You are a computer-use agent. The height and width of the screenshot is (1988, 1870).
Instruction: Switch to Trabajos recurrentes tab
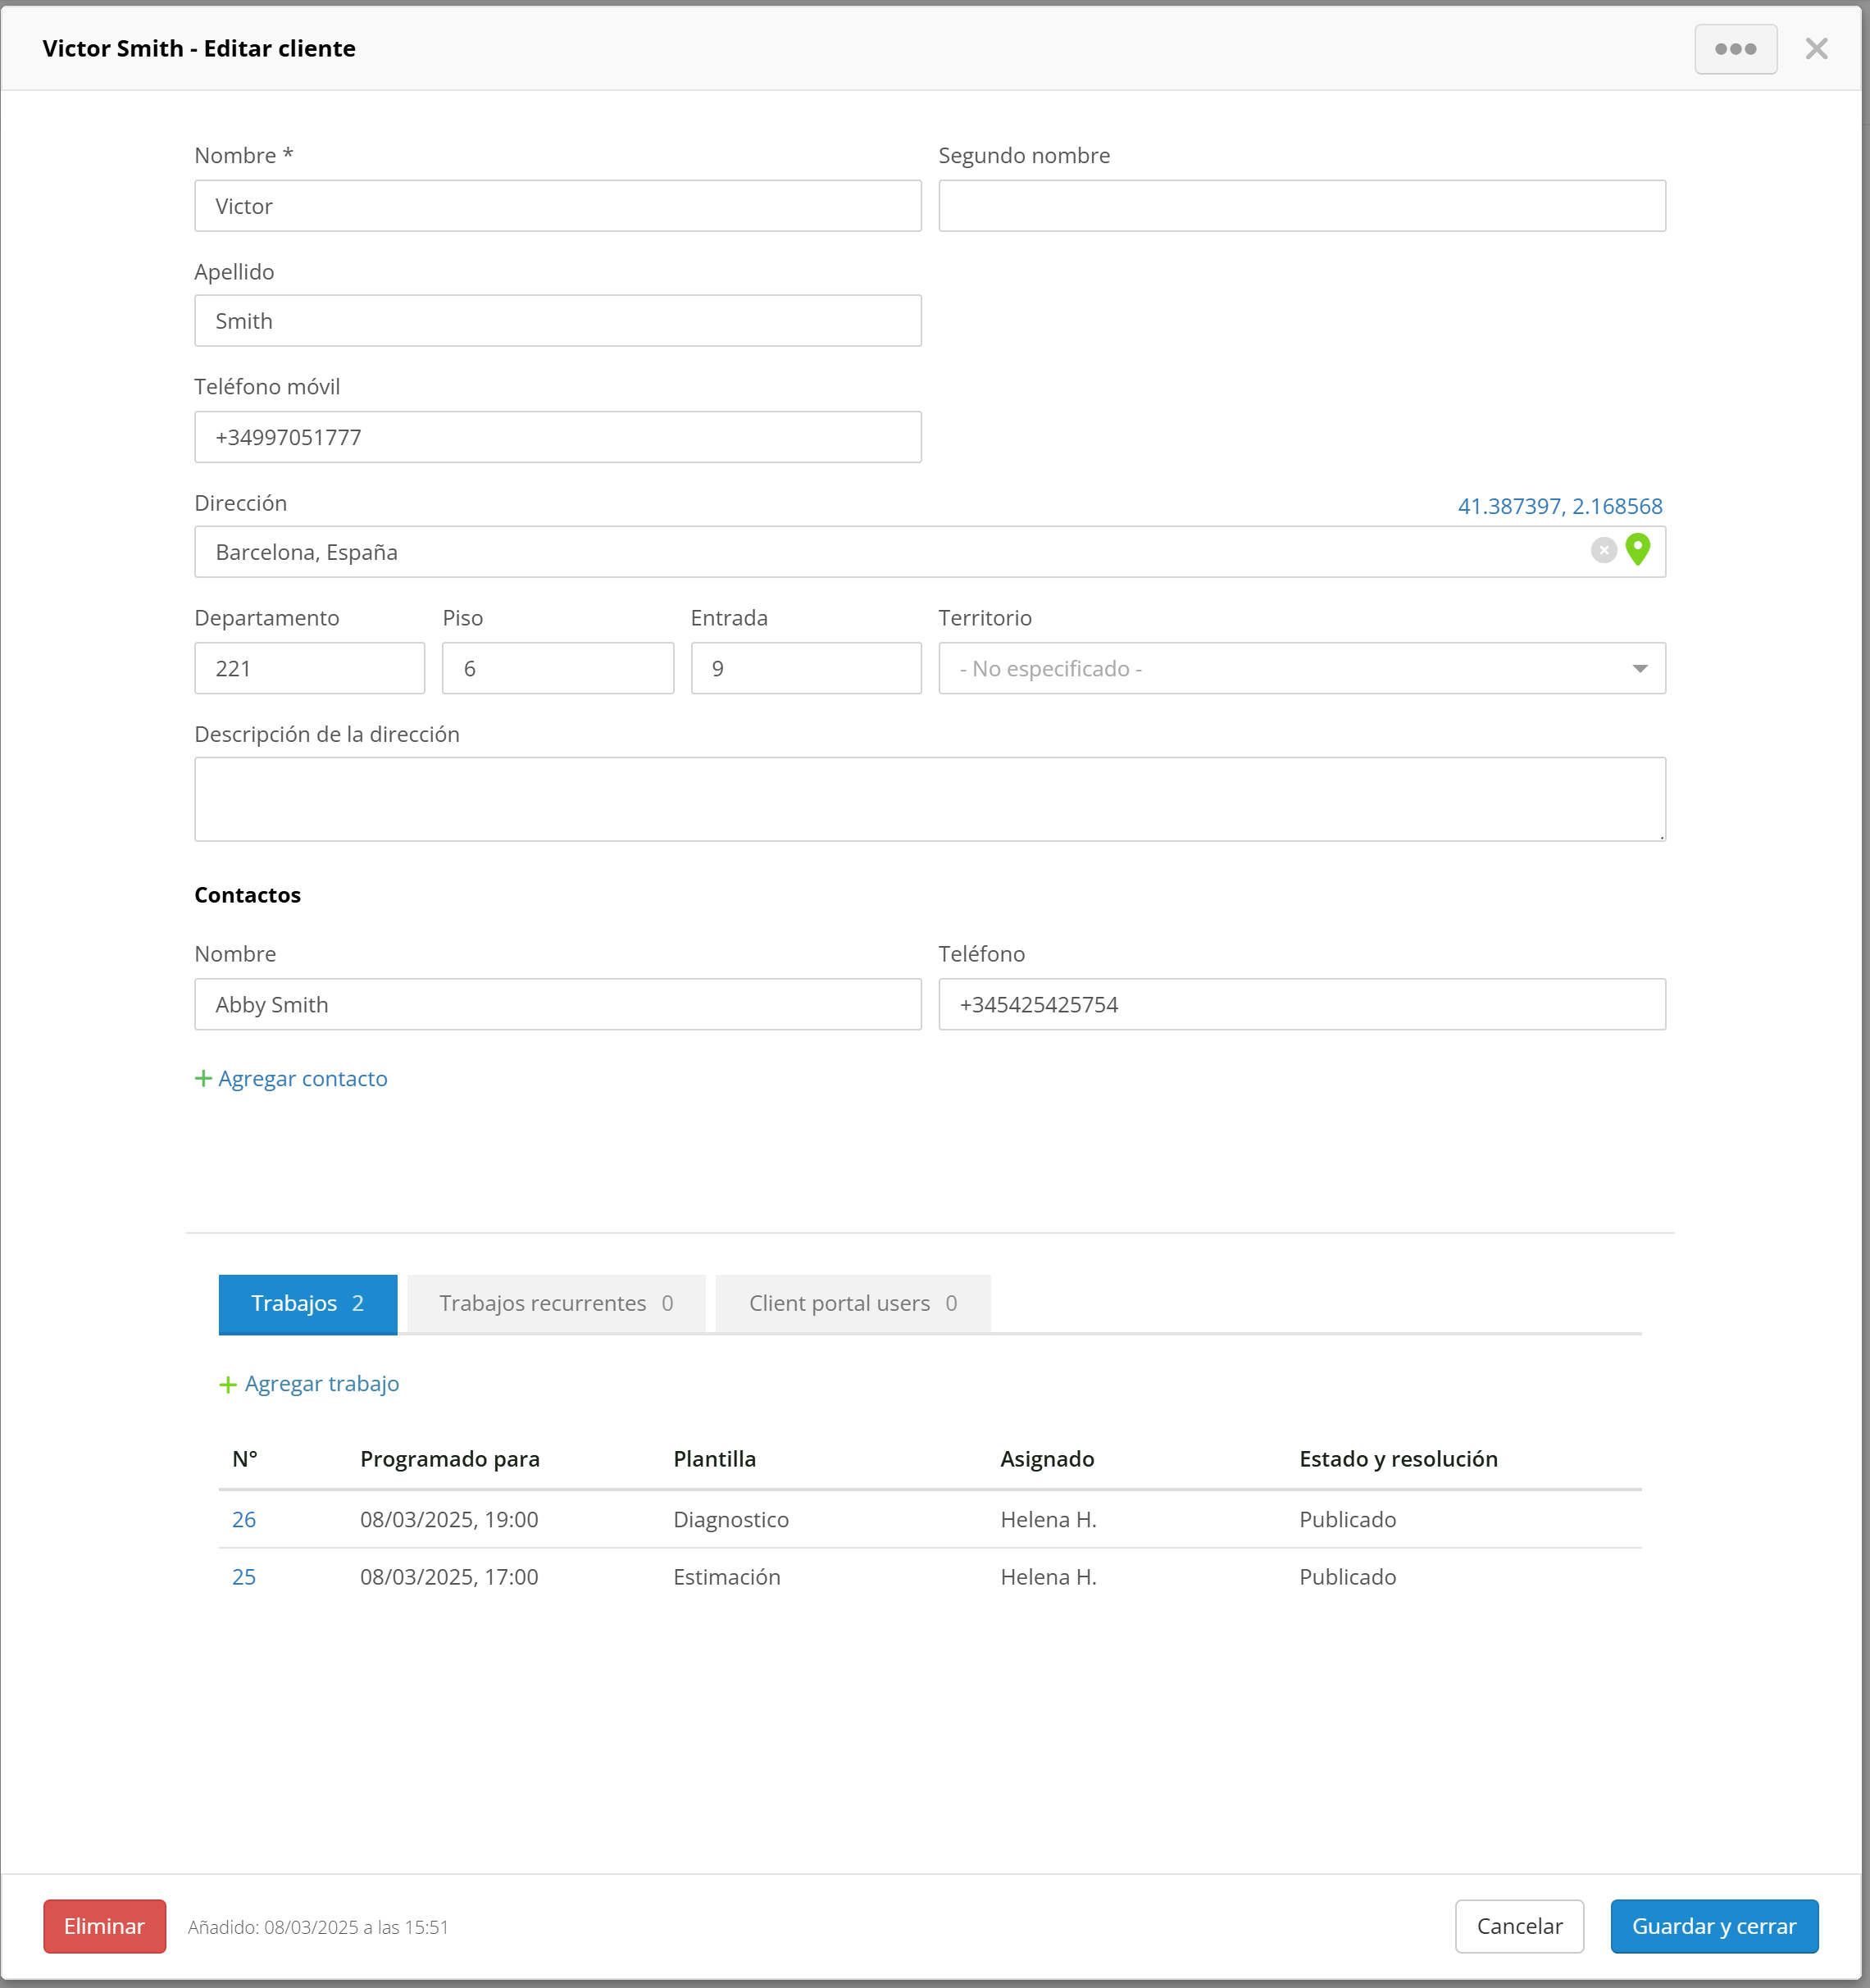[556, 1303]
